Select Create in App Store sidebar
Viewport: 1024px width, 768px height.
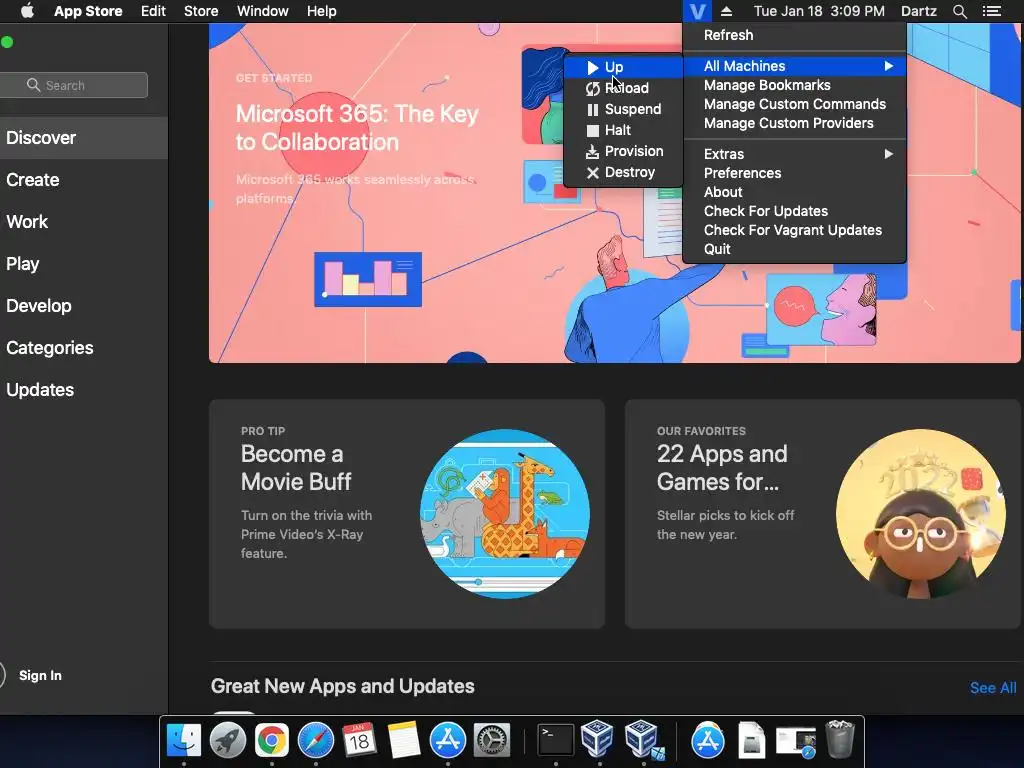[84, 180]
